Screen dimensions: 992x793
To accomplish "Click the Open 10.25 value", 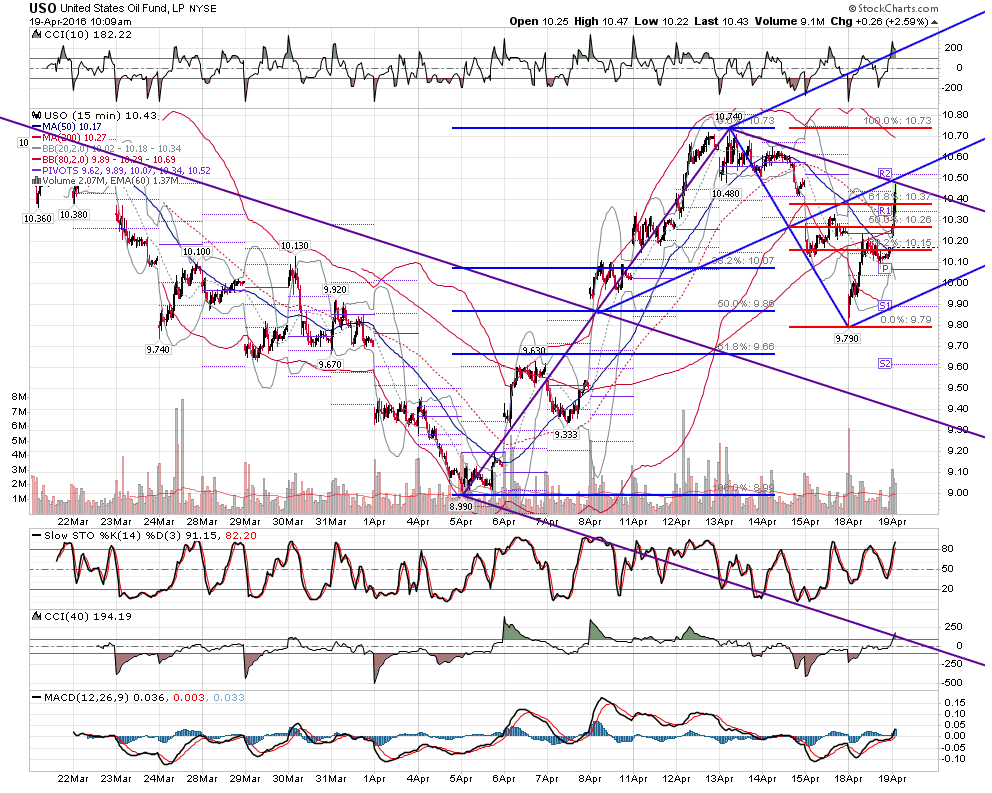I will pyautogui.click(x=538, y=22).
